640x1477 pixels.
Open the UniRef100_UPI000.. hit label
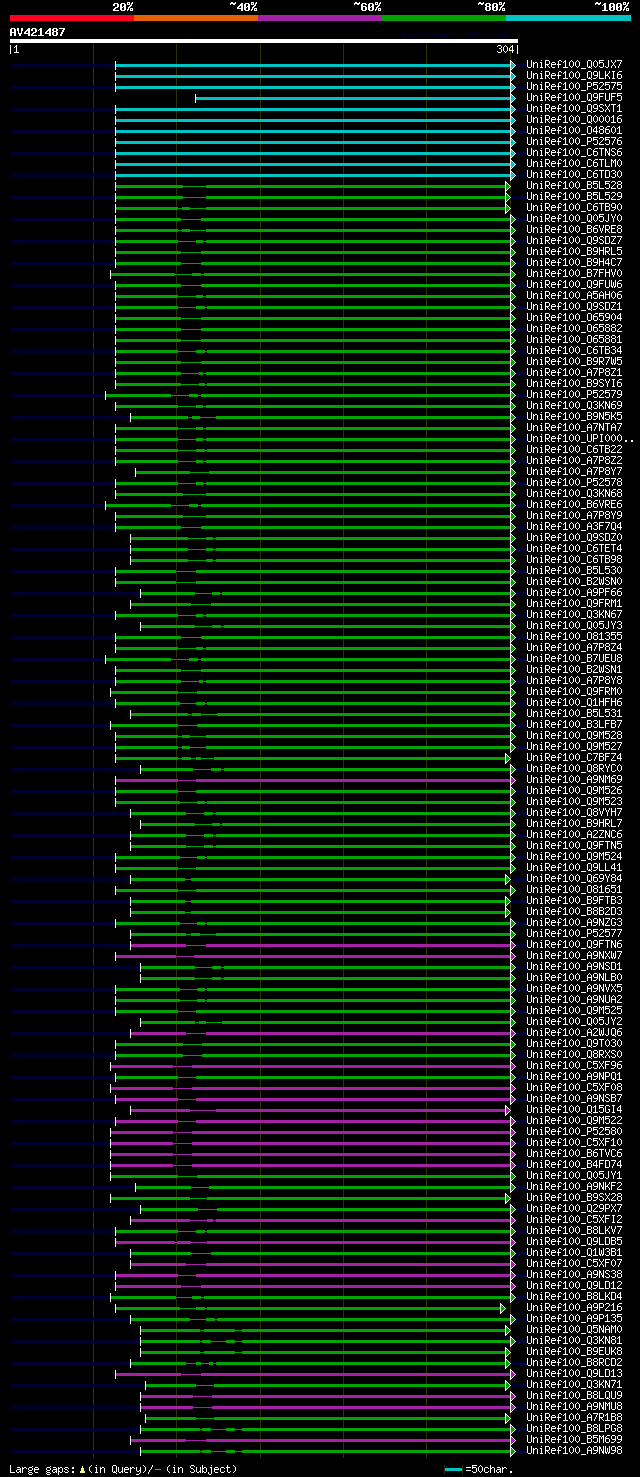tap(580, 439)
